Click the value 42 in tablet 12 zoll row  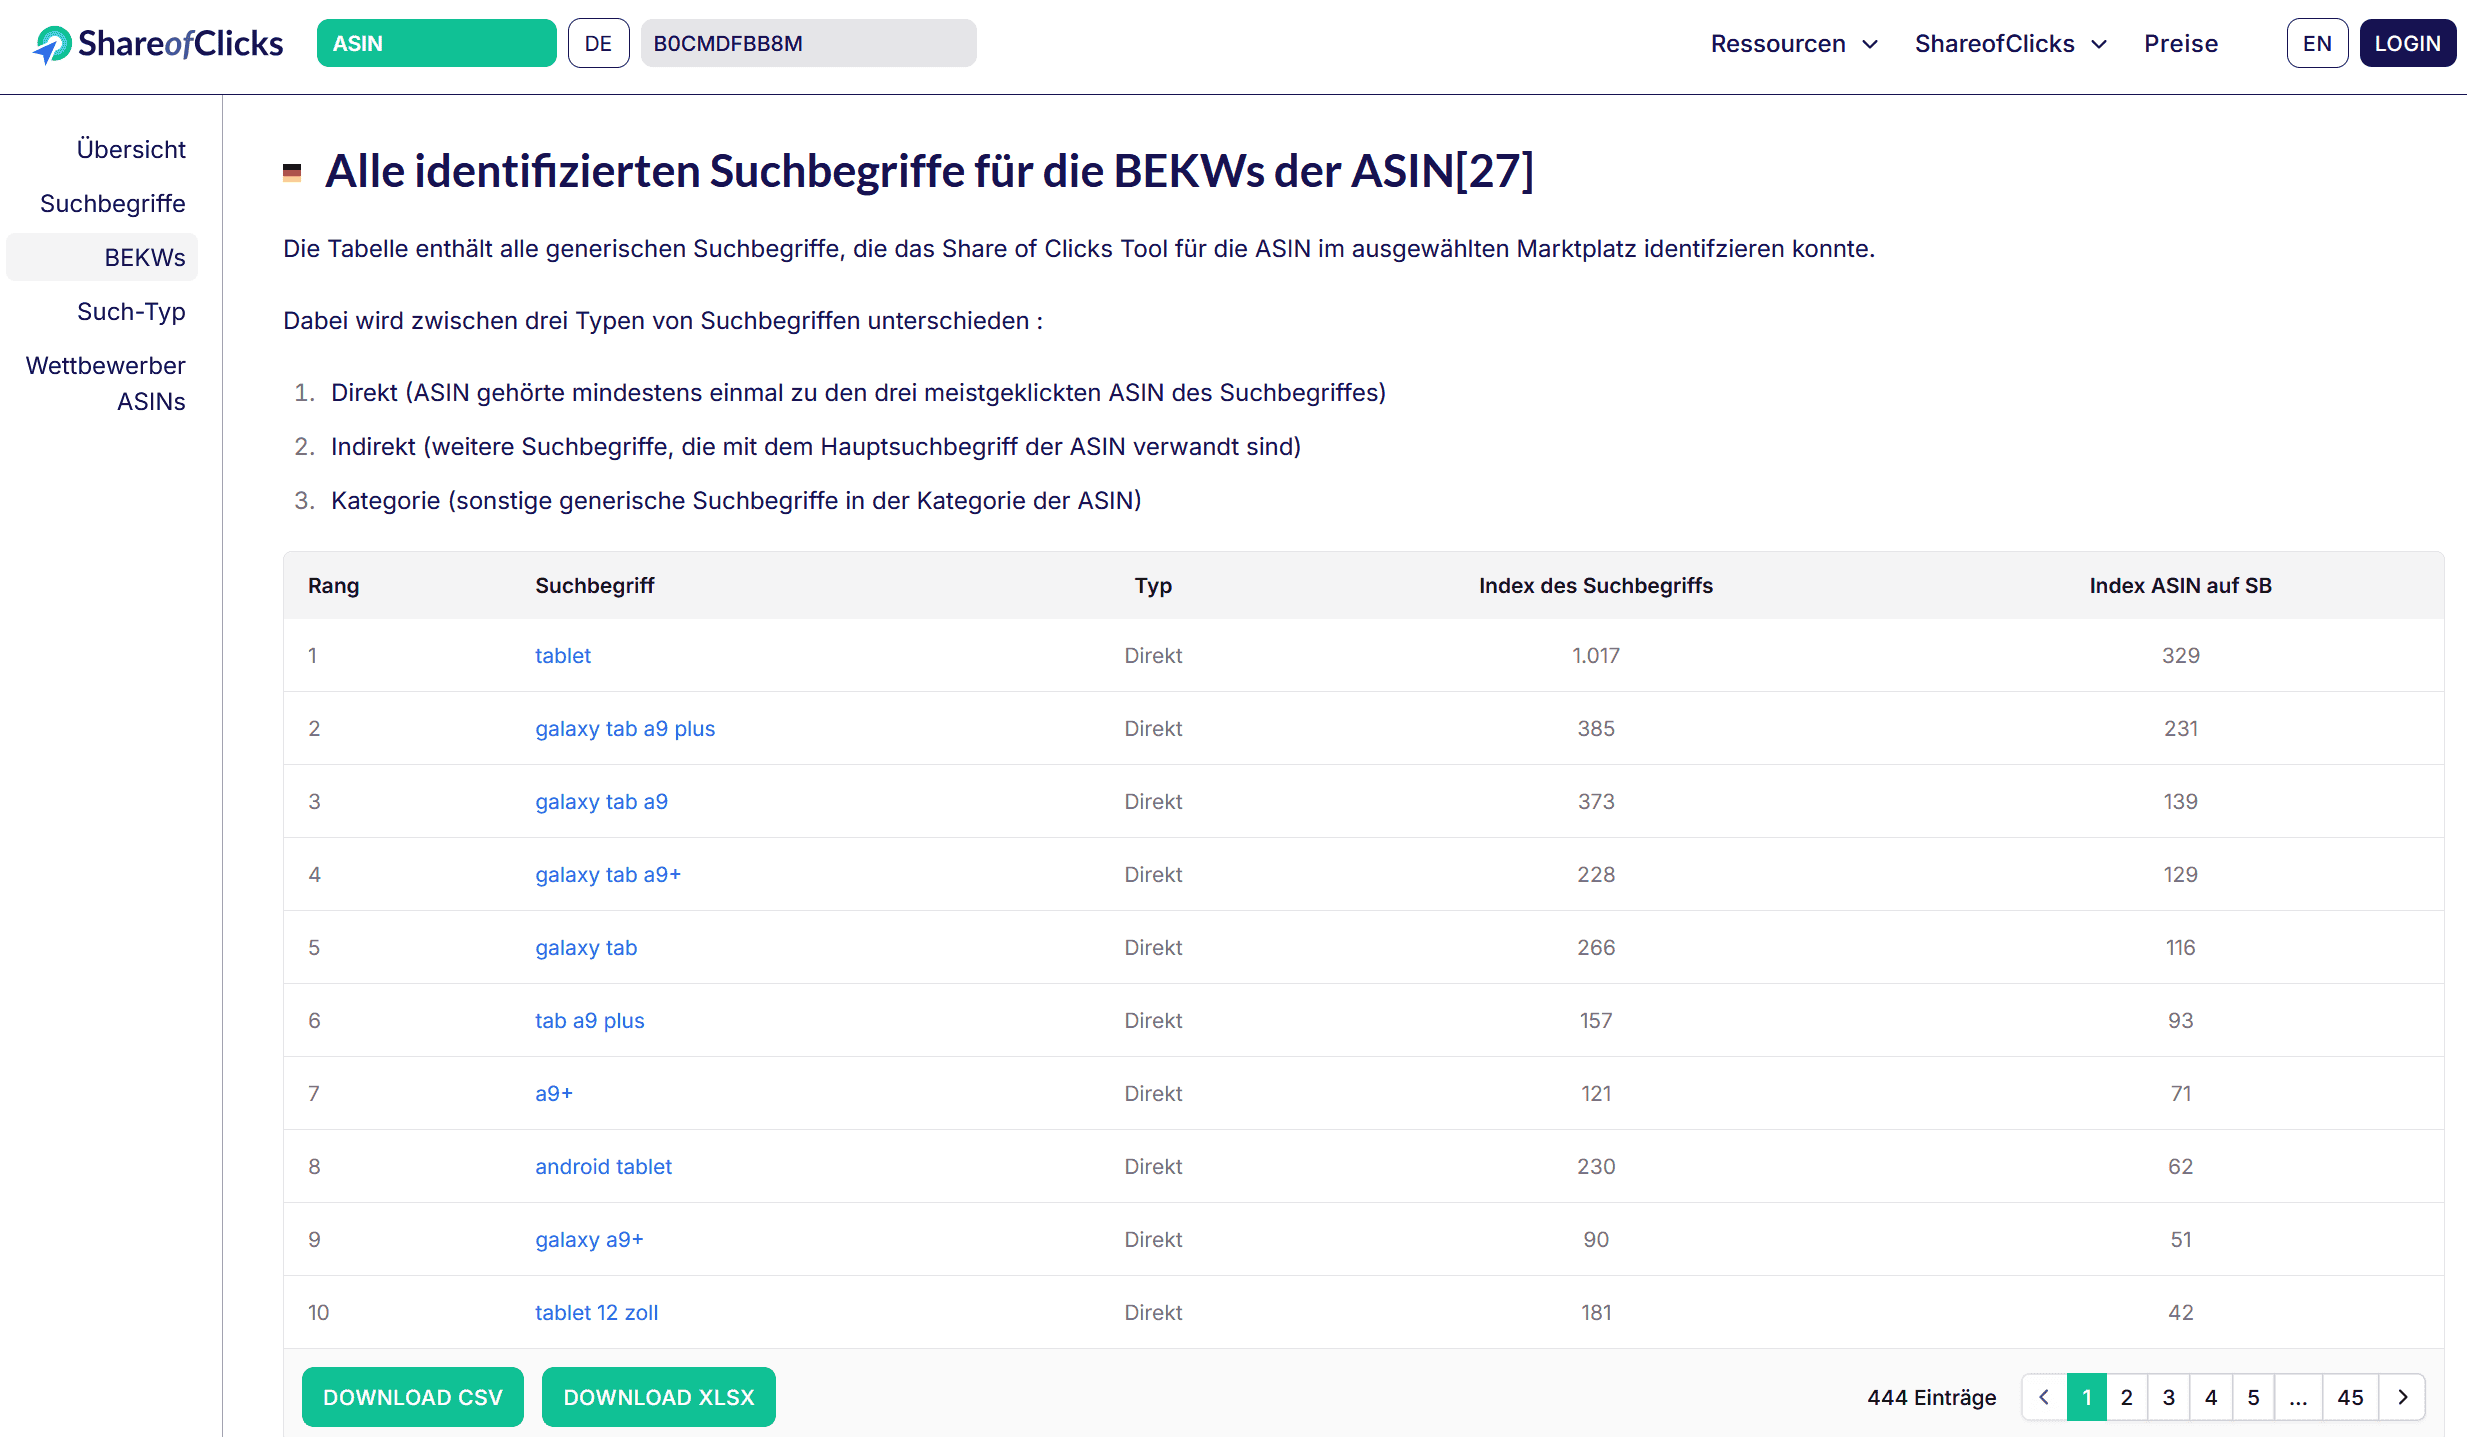(2181, 1313)
